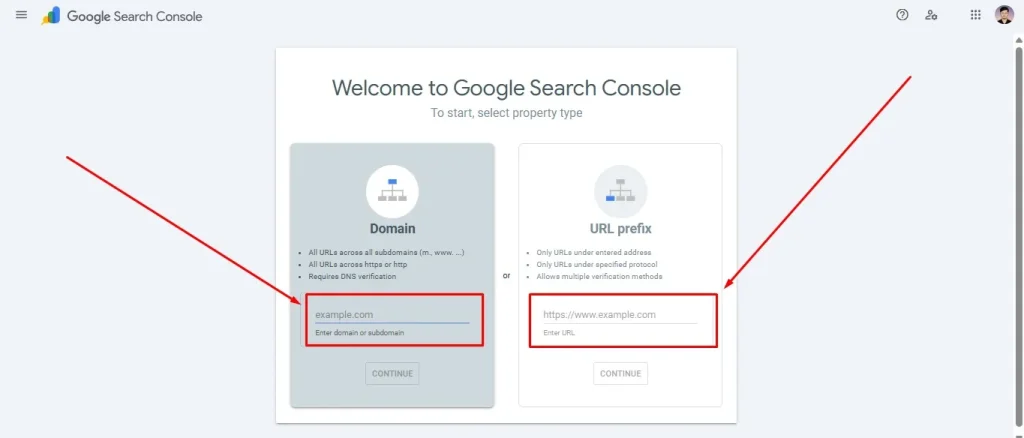Select the Domain heading text
Viewport: 1024px width, 438px height.
pos(392,230)
